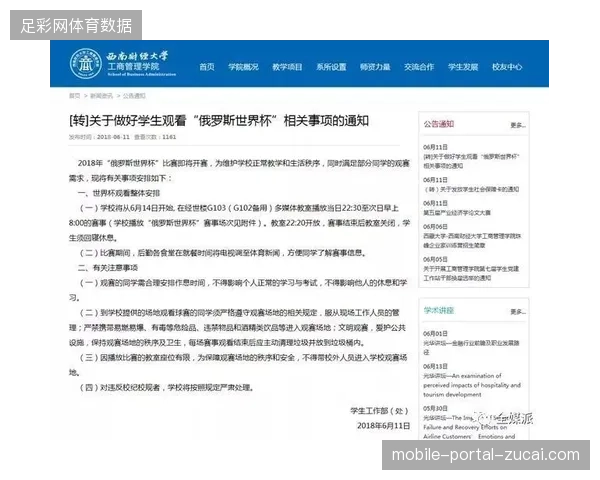
Task: Click the 首页 breadcrumb link
Action: [x=74, y=96]
